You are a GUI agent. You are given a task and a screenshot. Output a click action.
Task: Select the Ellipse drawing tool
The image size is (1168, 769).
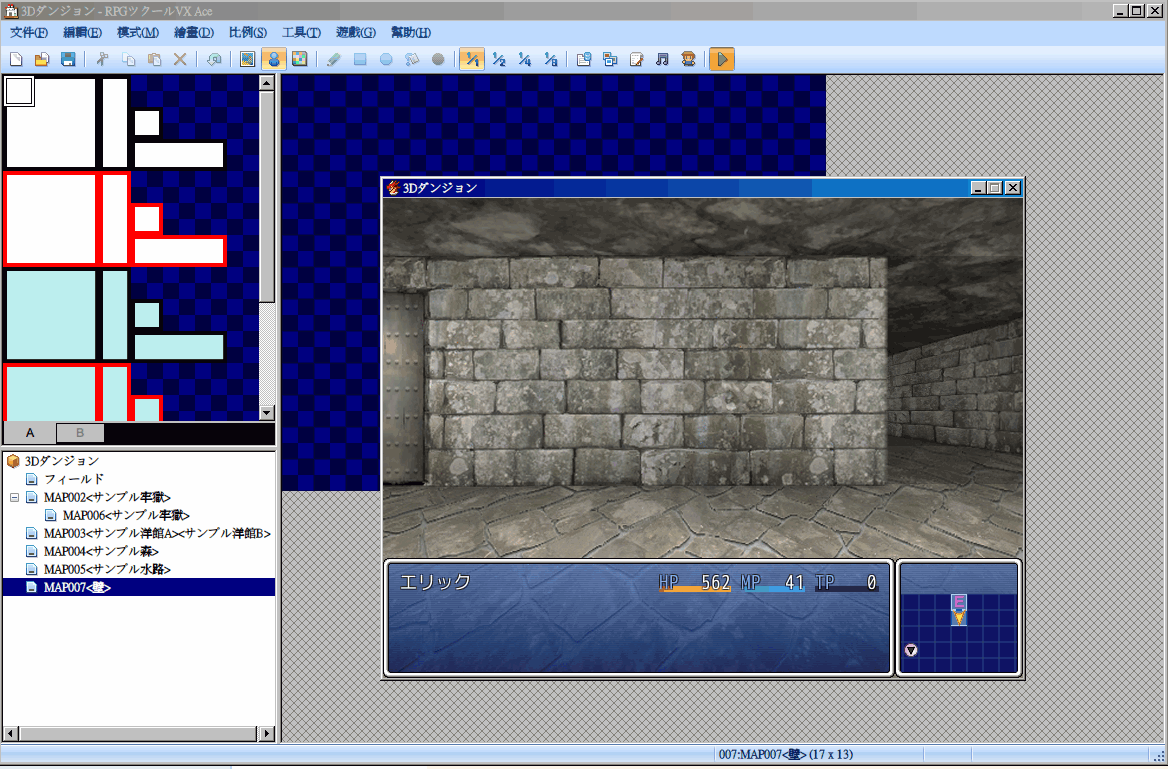coord(386,60)
